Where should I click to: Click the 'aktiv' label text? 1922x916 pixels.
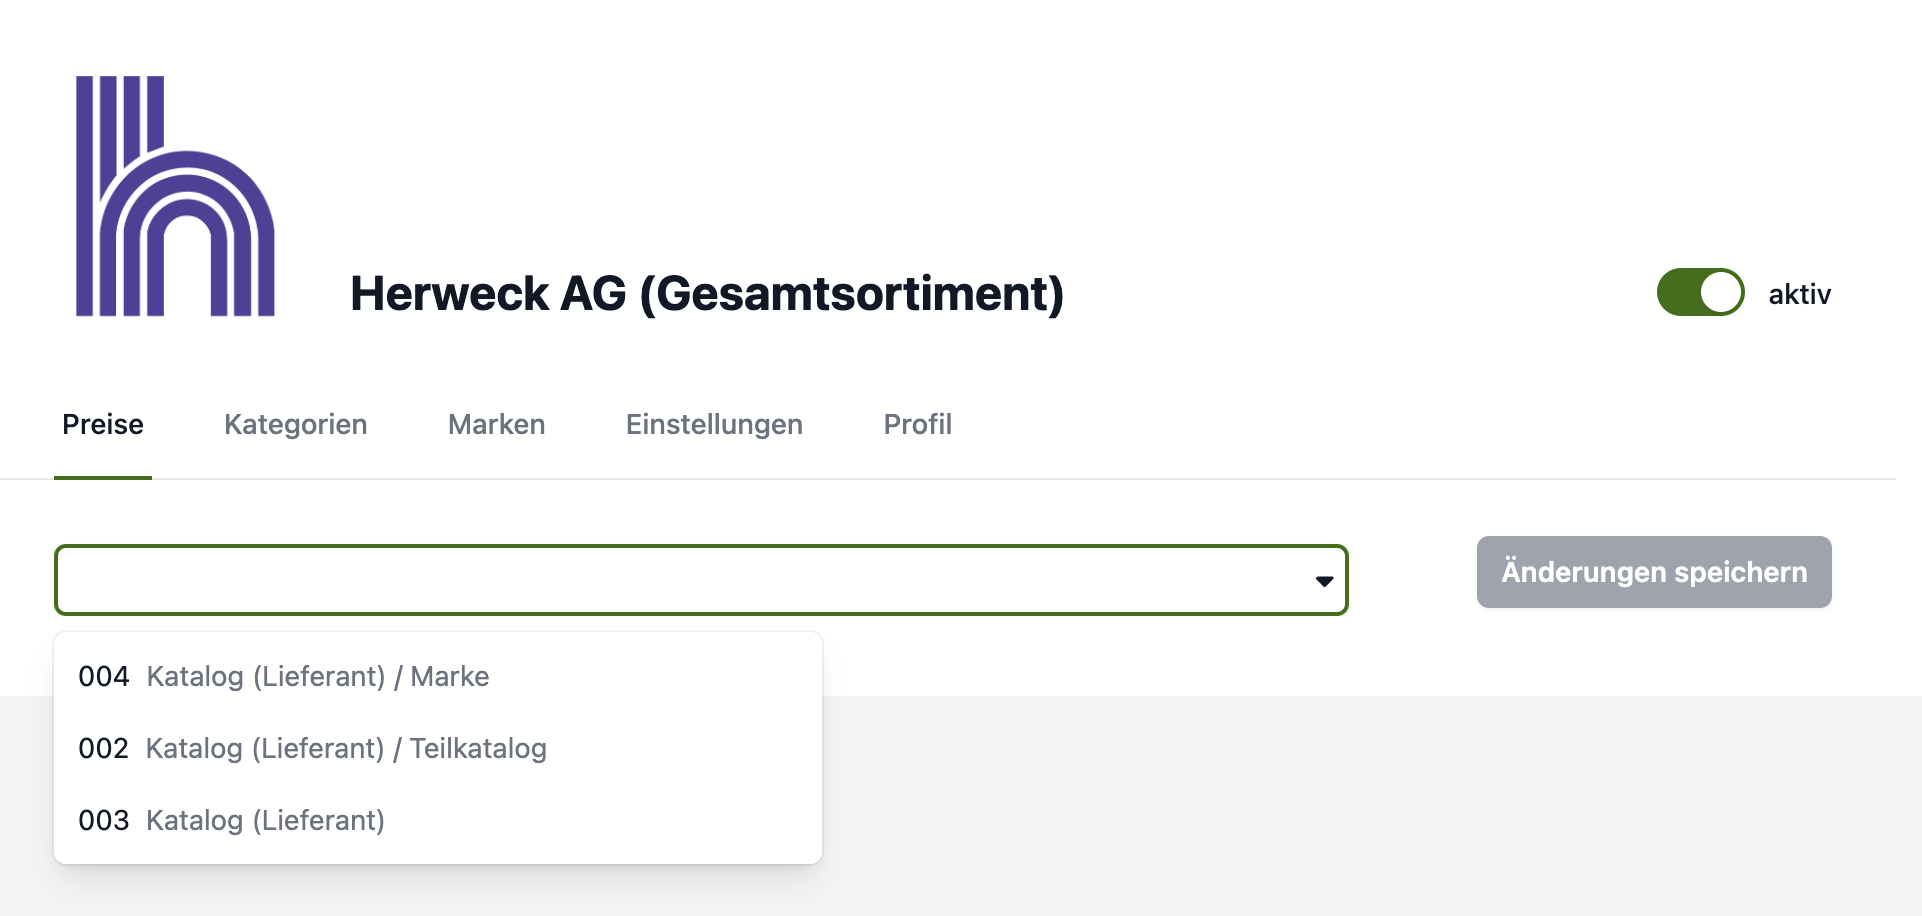[1798, 293]
